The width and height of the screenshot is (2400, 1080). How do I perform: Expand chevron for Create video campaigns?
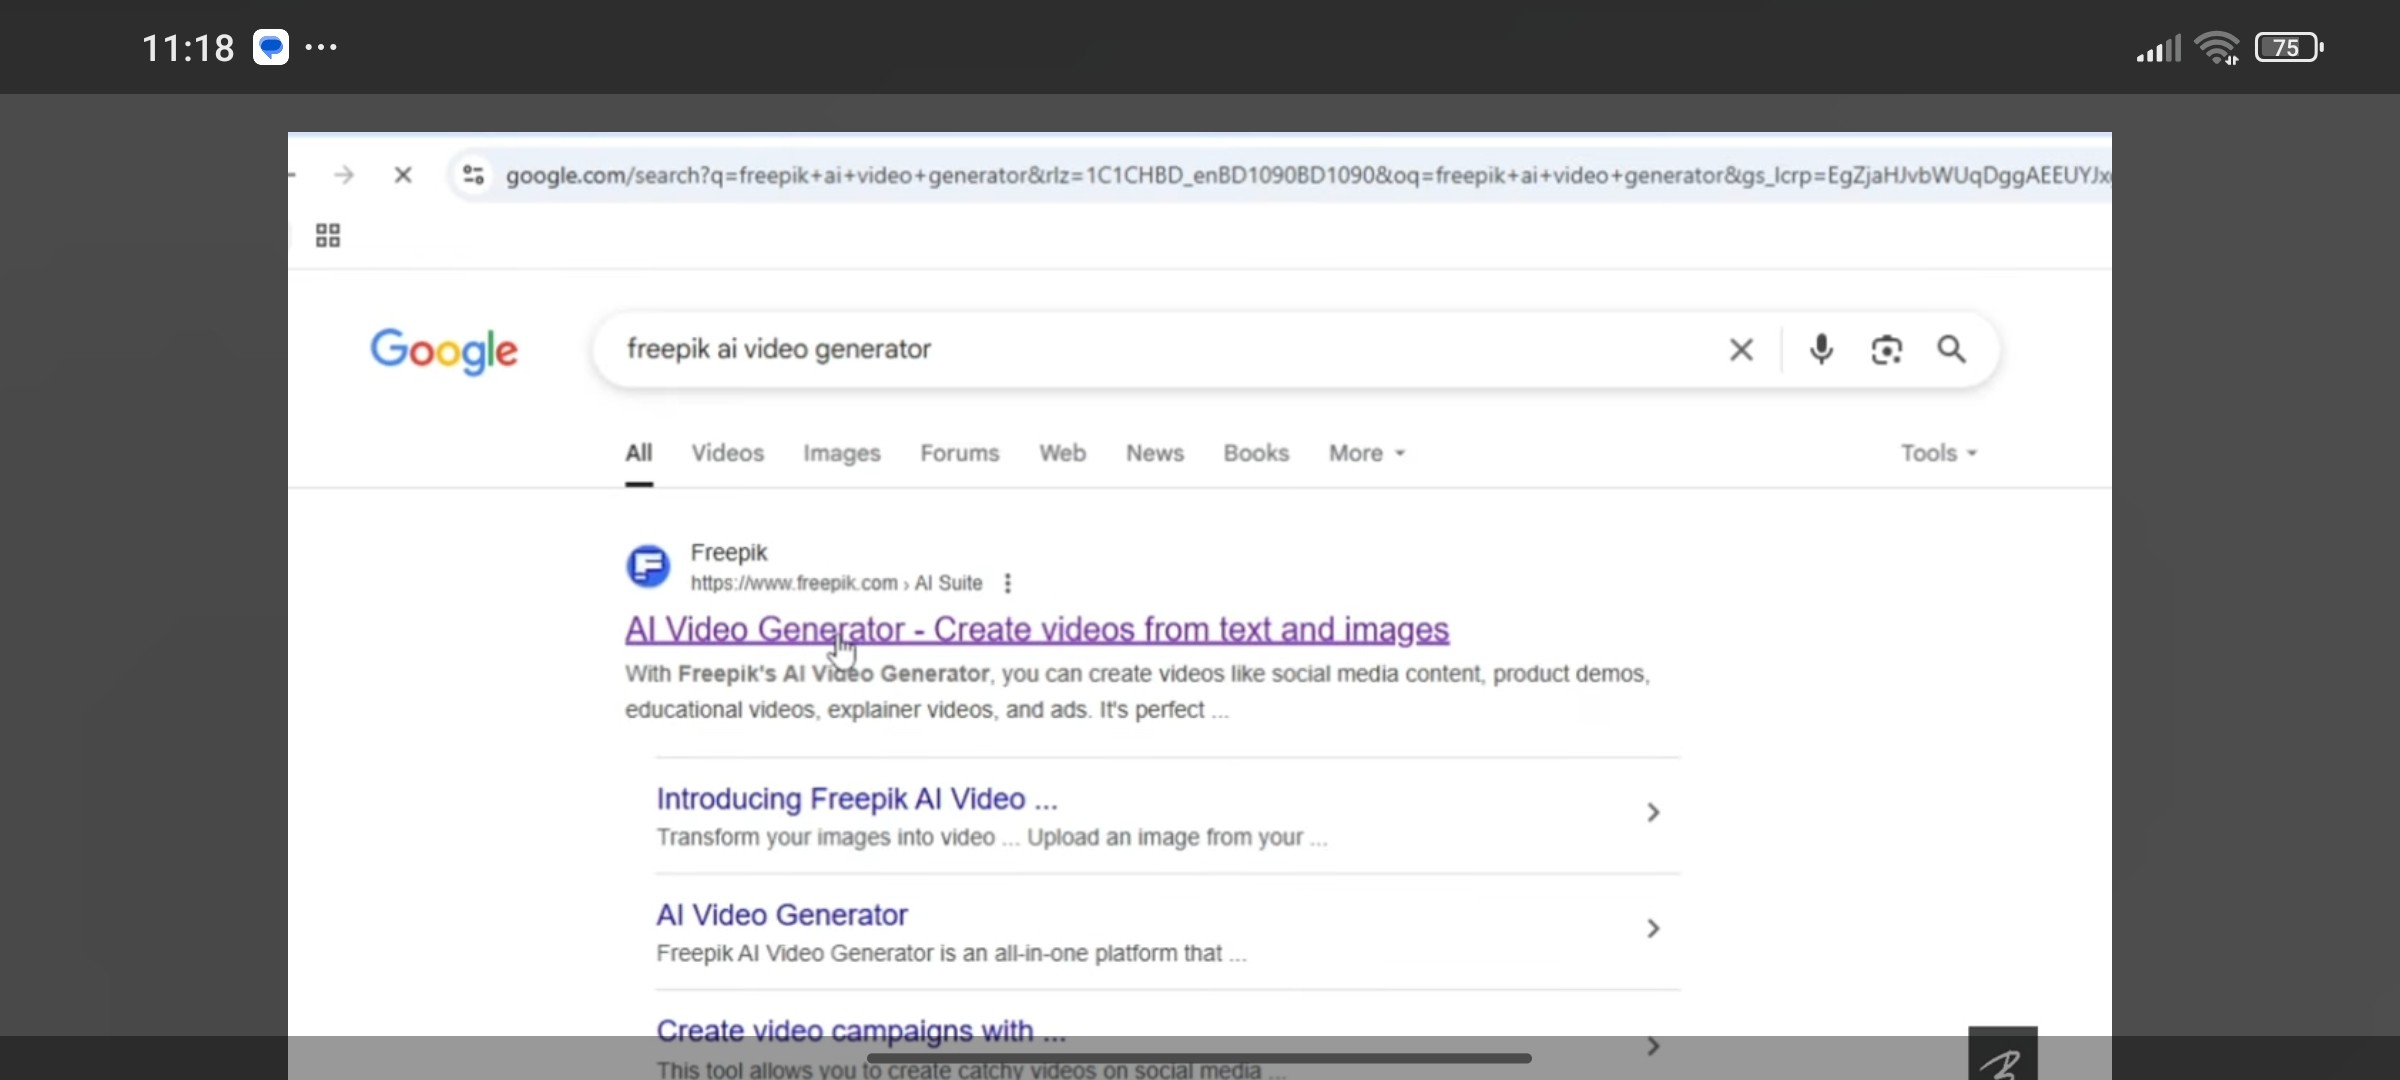point(1653,1046)
